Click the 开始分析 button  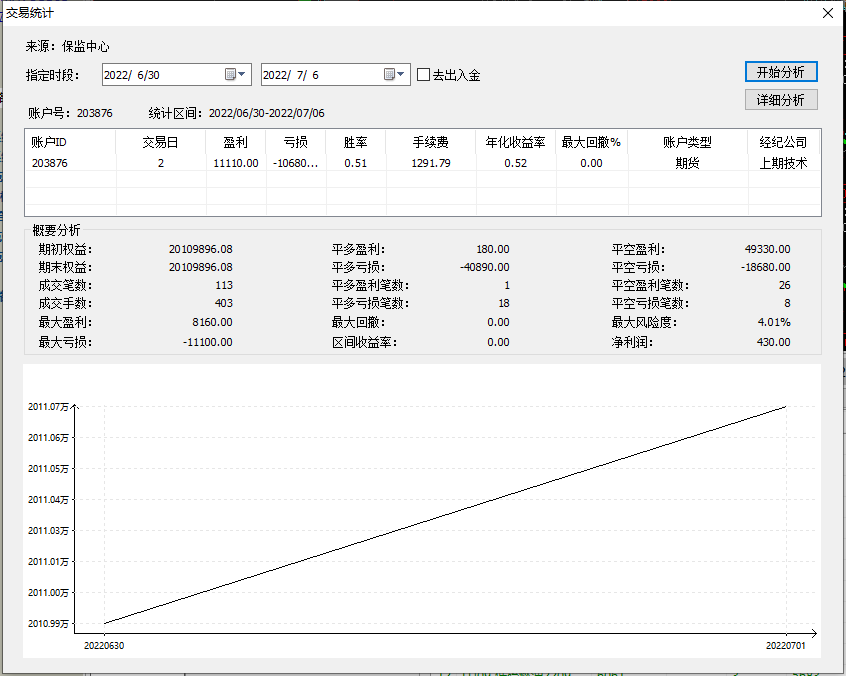coord(781,72)
